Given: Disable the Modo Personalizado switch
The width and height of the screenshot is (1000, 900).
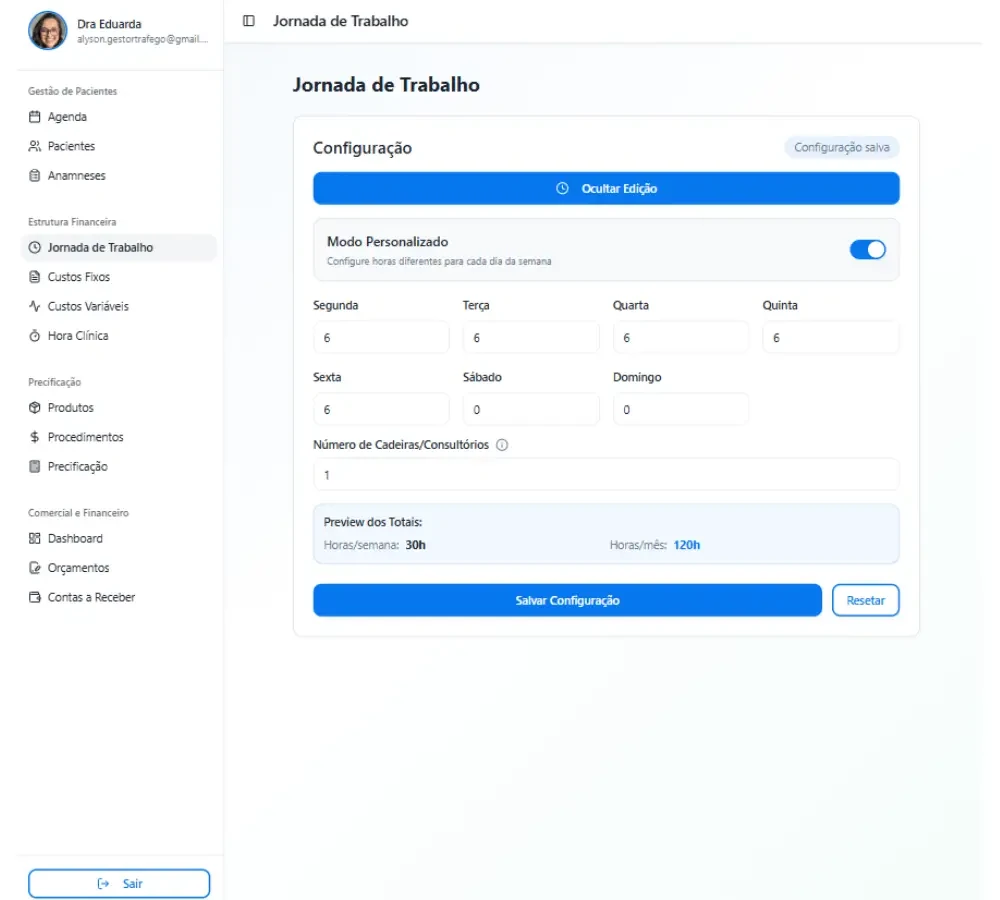Looking at the screenshot, I should [x=867, y=249].
